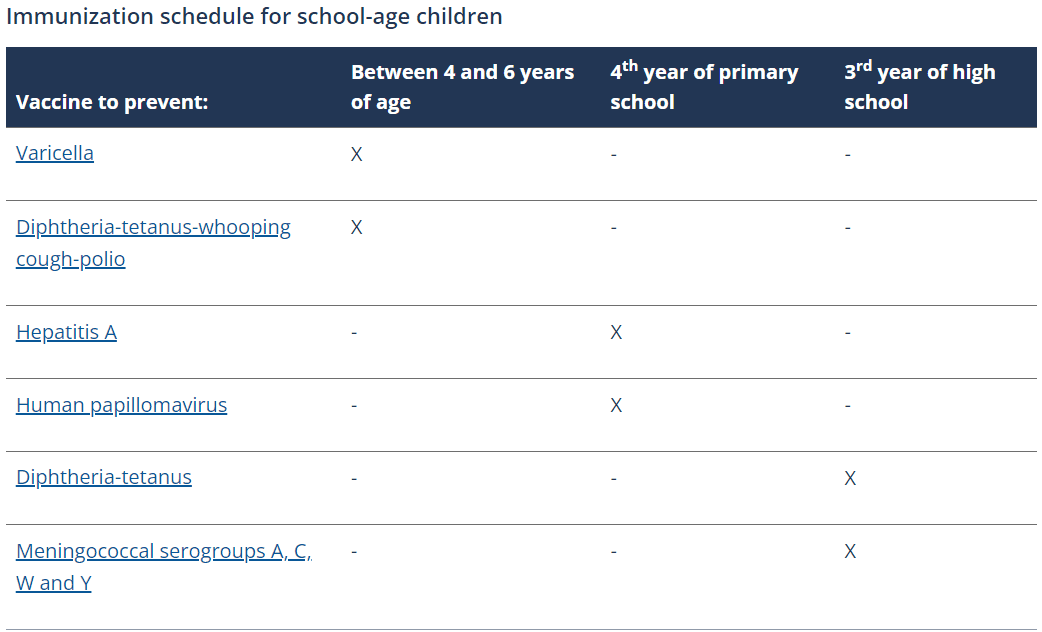Click the Hepatitis A link
Screen dimensions: 1042x632
pyautogui.click(x=66, y=332)
